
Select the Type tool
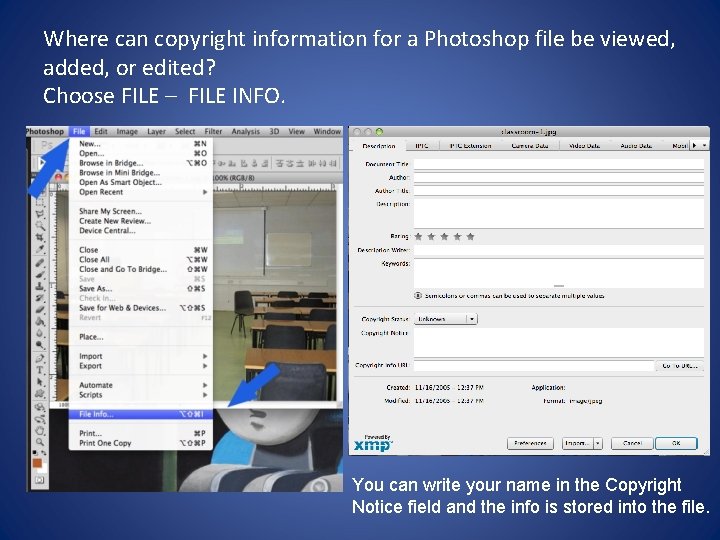(40, 370)
